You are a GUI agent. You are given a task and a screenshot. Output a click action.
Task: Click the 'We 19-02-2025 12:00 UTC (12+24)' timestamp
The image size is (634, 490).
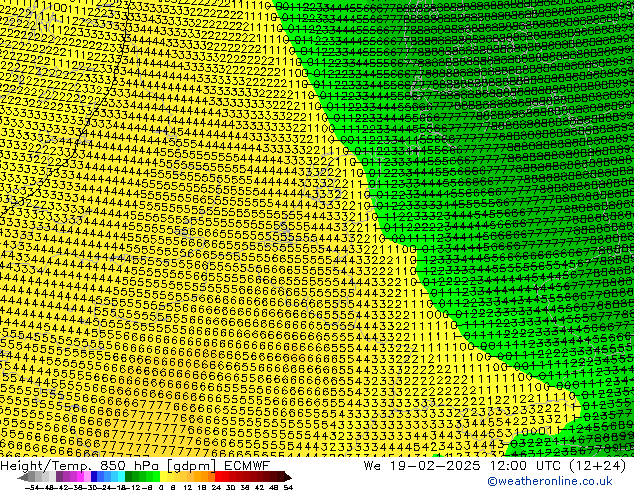click(x=495, y=465)
